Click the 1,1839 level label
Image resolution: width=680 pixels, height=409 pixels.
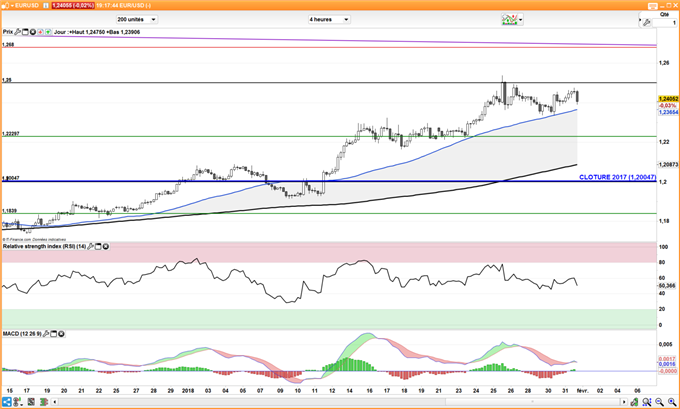point(10,211)
